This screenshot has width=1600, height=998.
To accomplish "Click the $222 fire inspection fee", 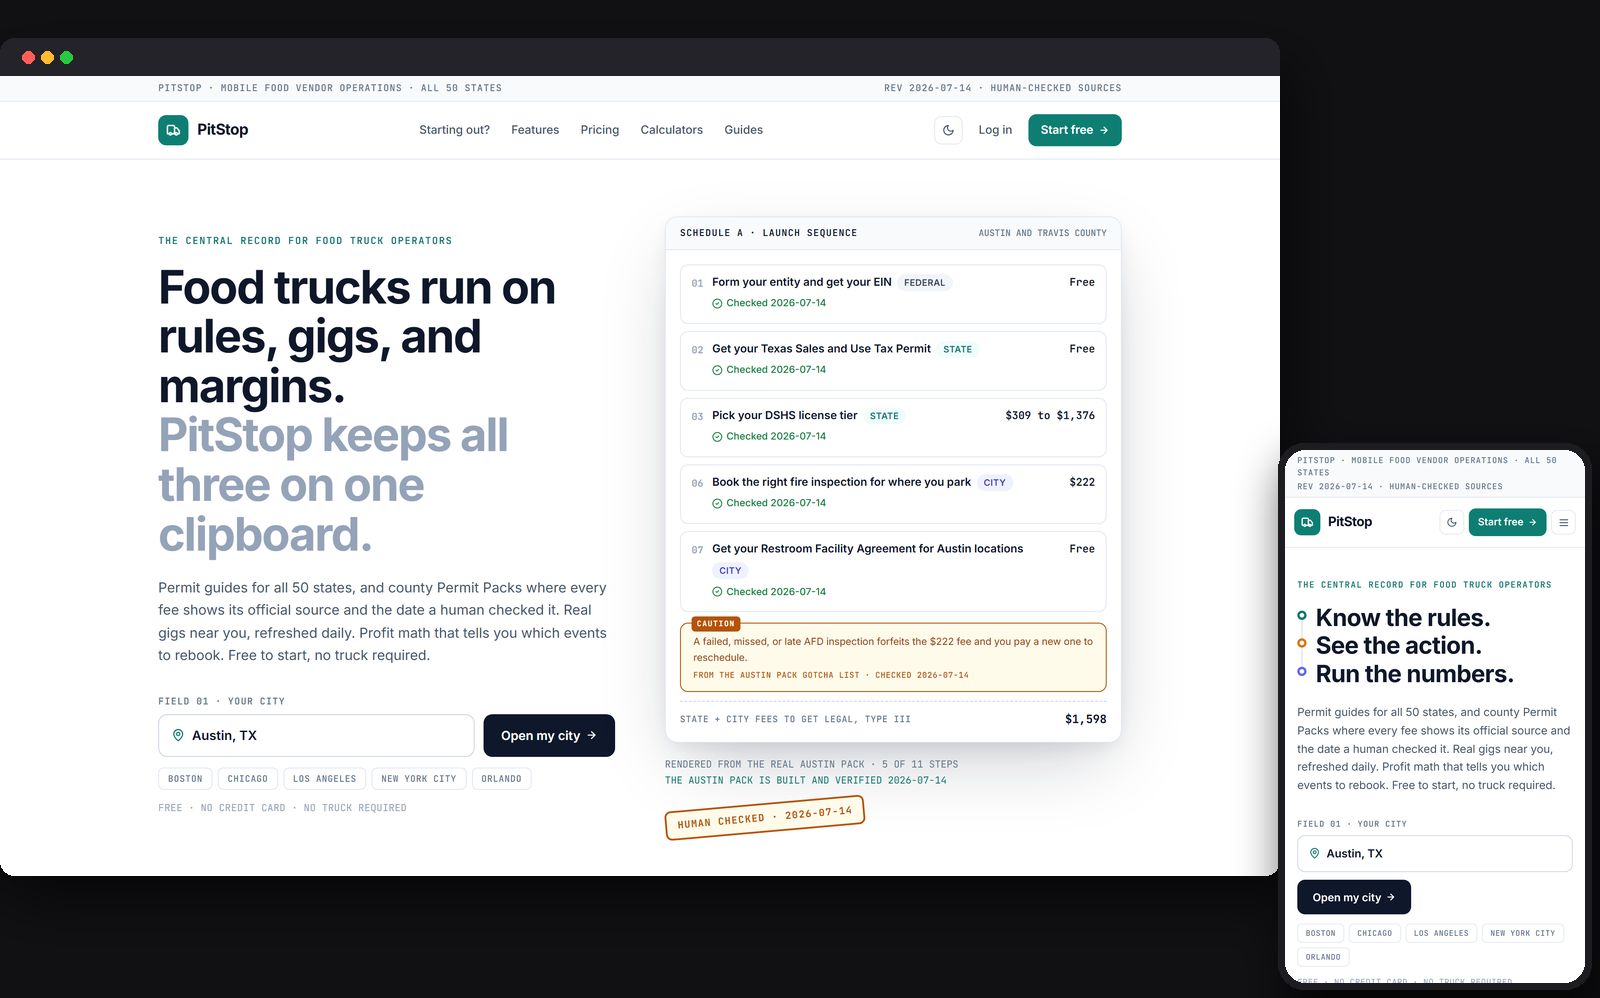I will pyautogui.click(x=1082, y=482).
